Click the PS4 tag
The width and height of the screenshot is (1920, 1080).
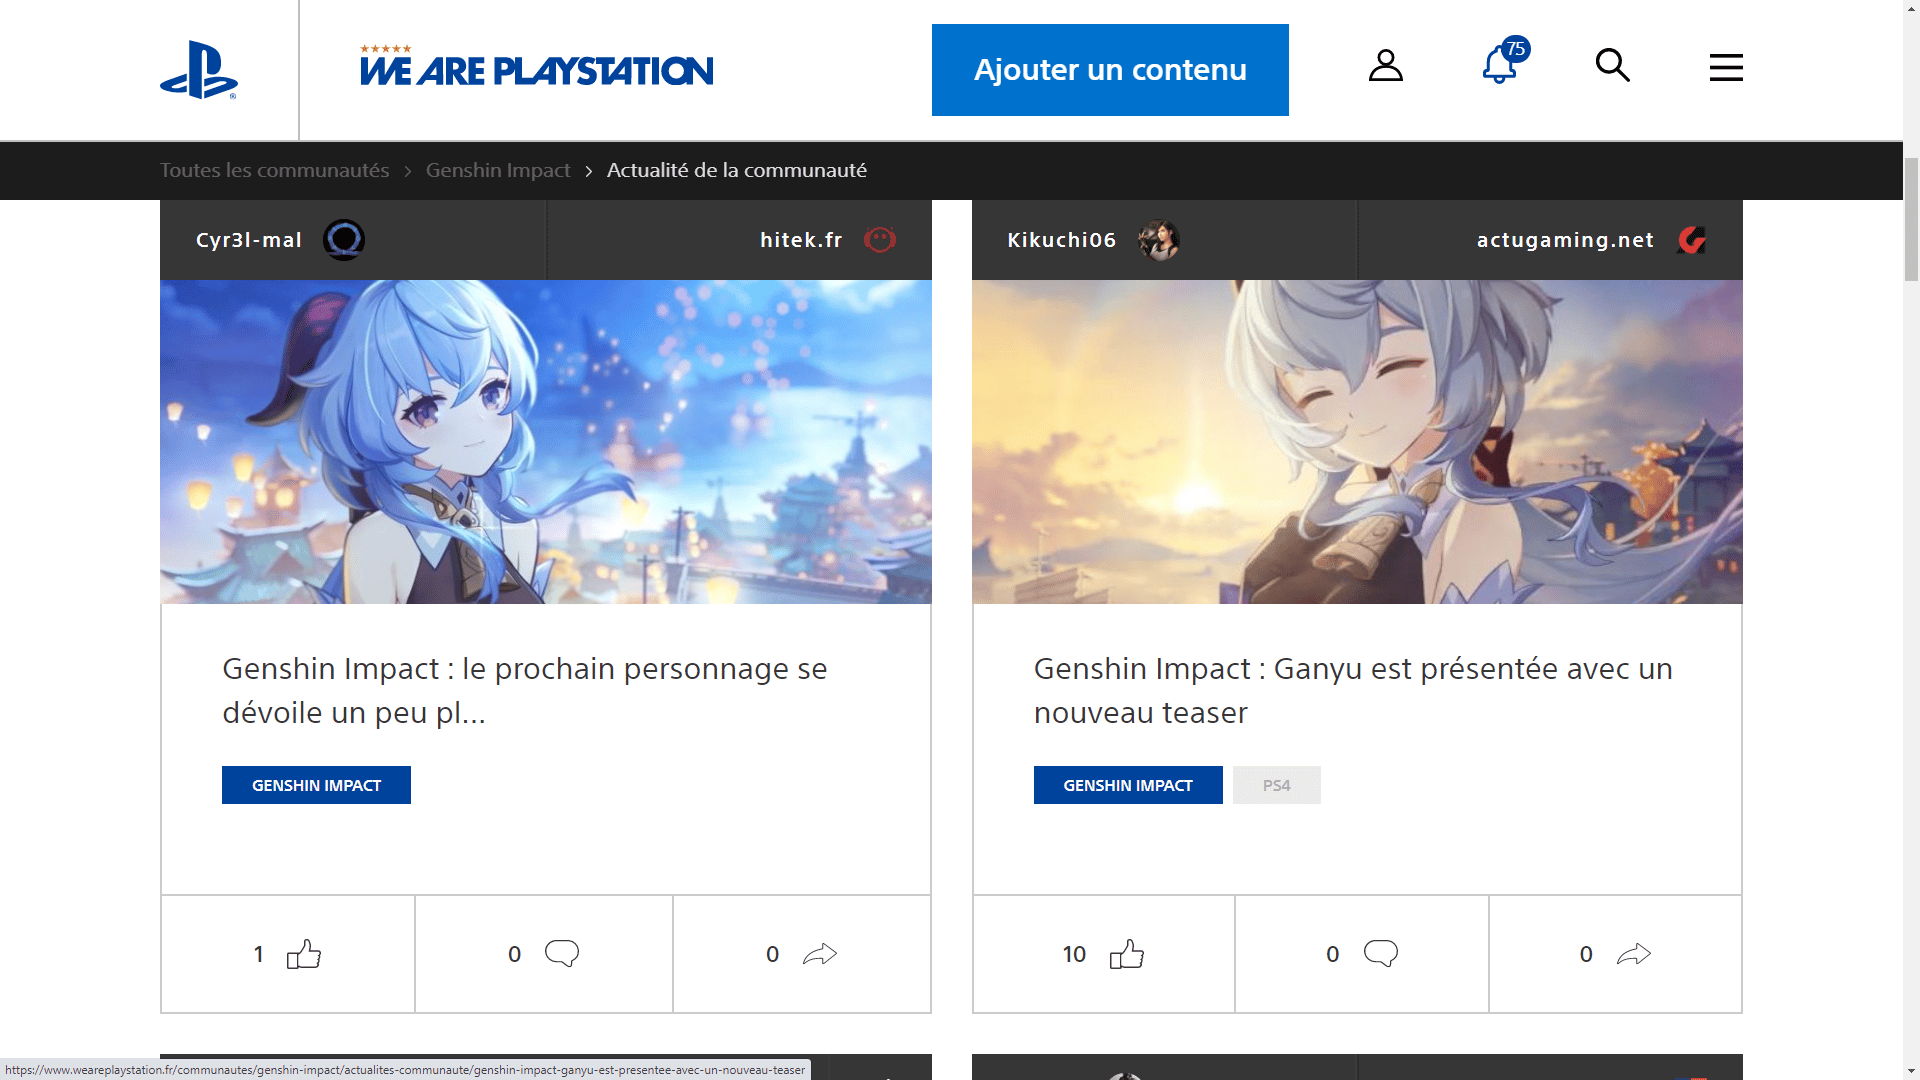[1277, 785]
